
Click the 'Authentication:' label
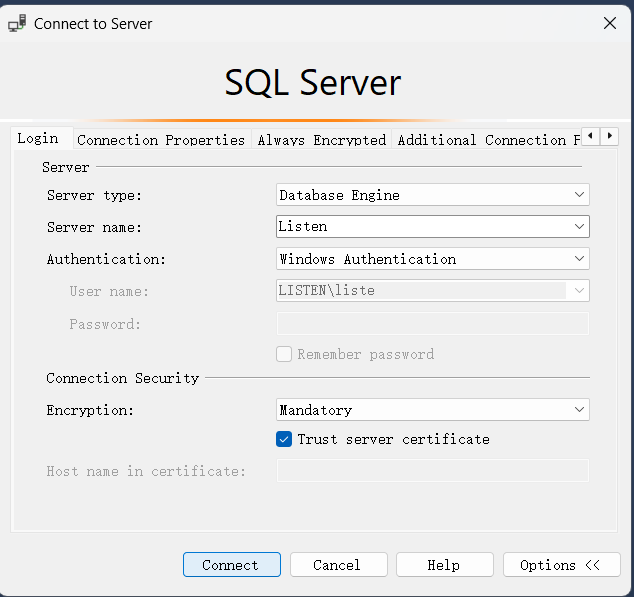pyautogui.click(x=106, y=259)
